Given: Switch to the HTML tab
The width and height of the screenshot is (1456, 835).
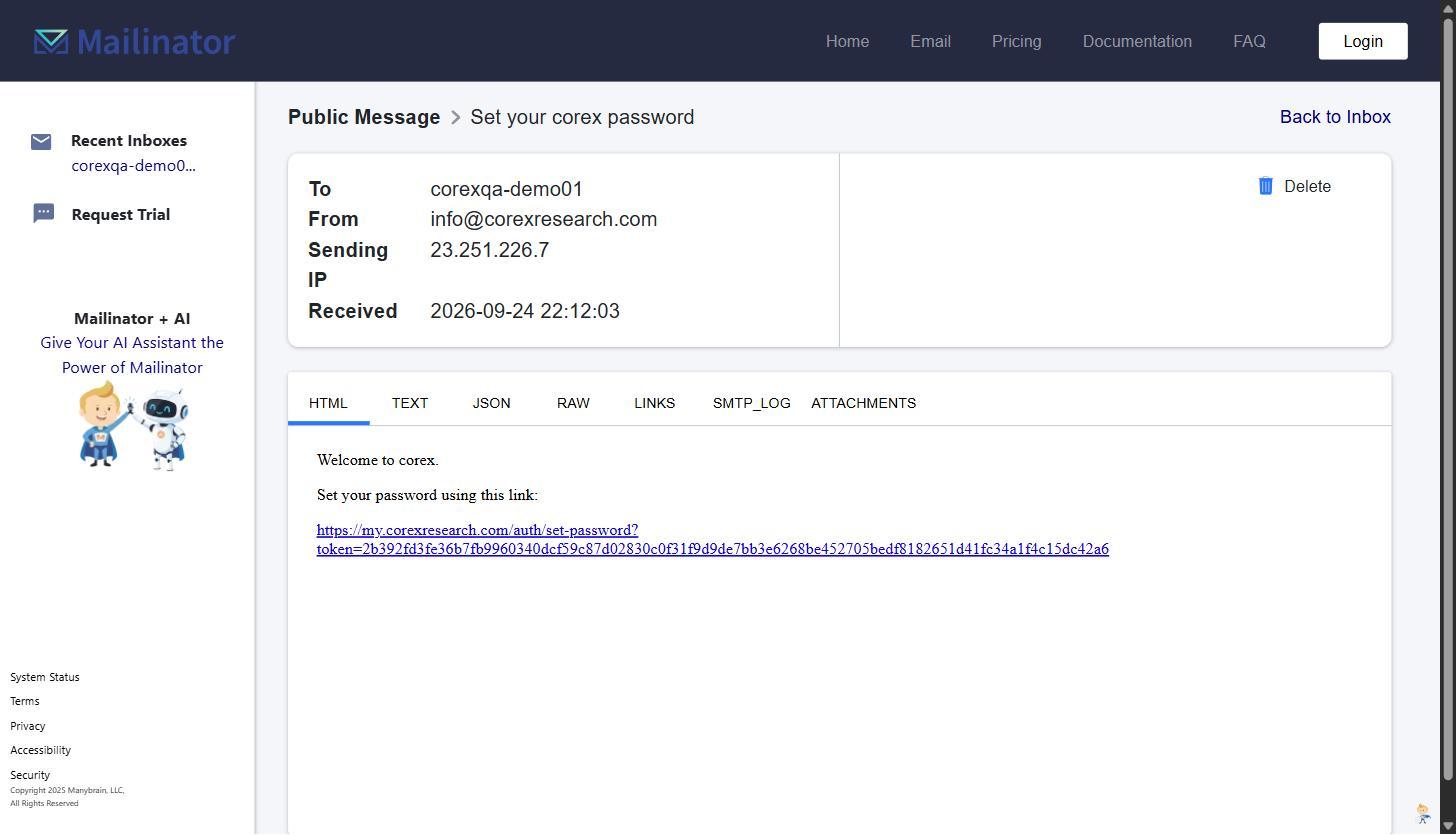Looking at the screenshot, I should [328, 403].
